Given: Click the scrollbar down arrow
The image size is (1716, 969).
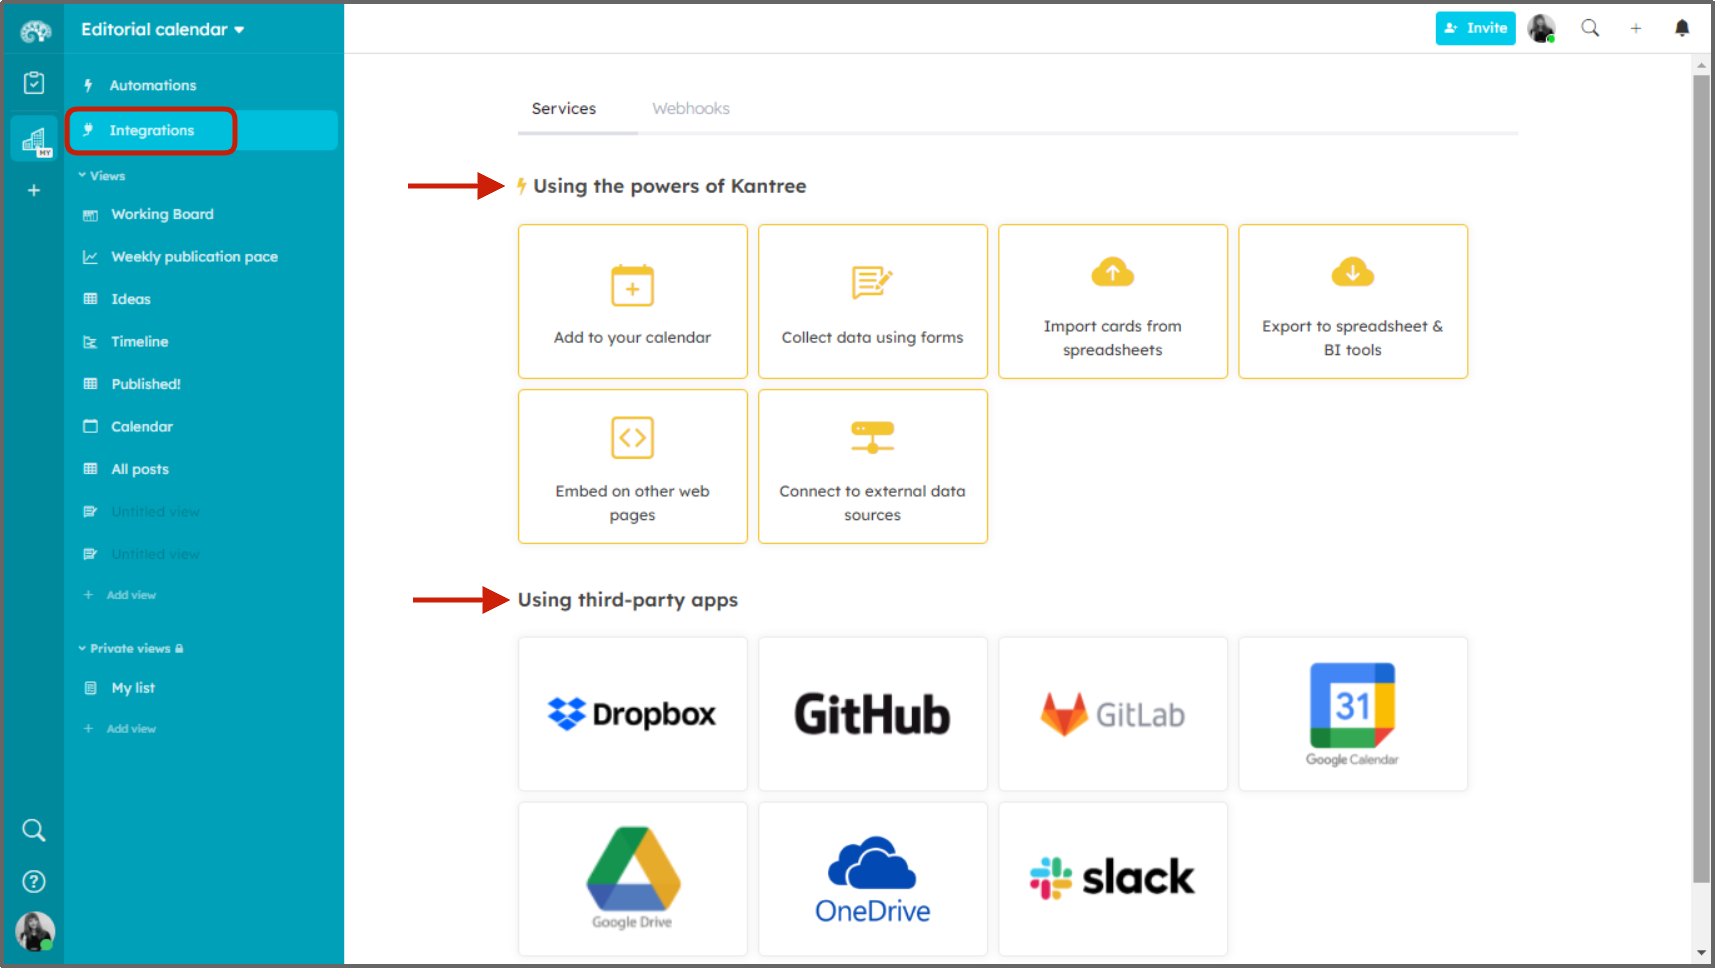Looking at the screenshot, I should (1701, 953).
